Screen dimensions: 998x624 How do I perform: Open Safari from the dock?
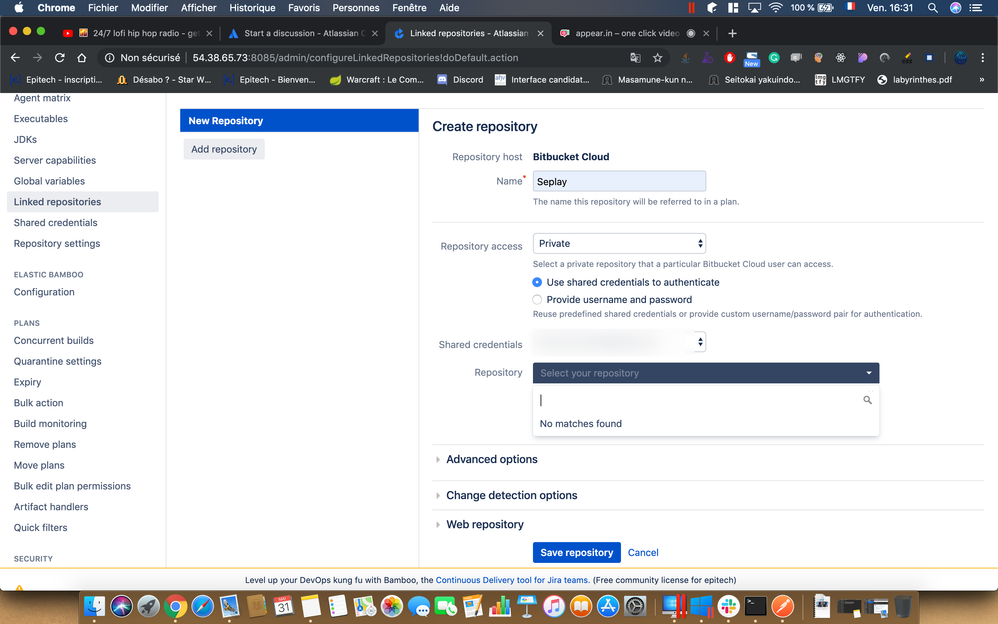(203, 606)
